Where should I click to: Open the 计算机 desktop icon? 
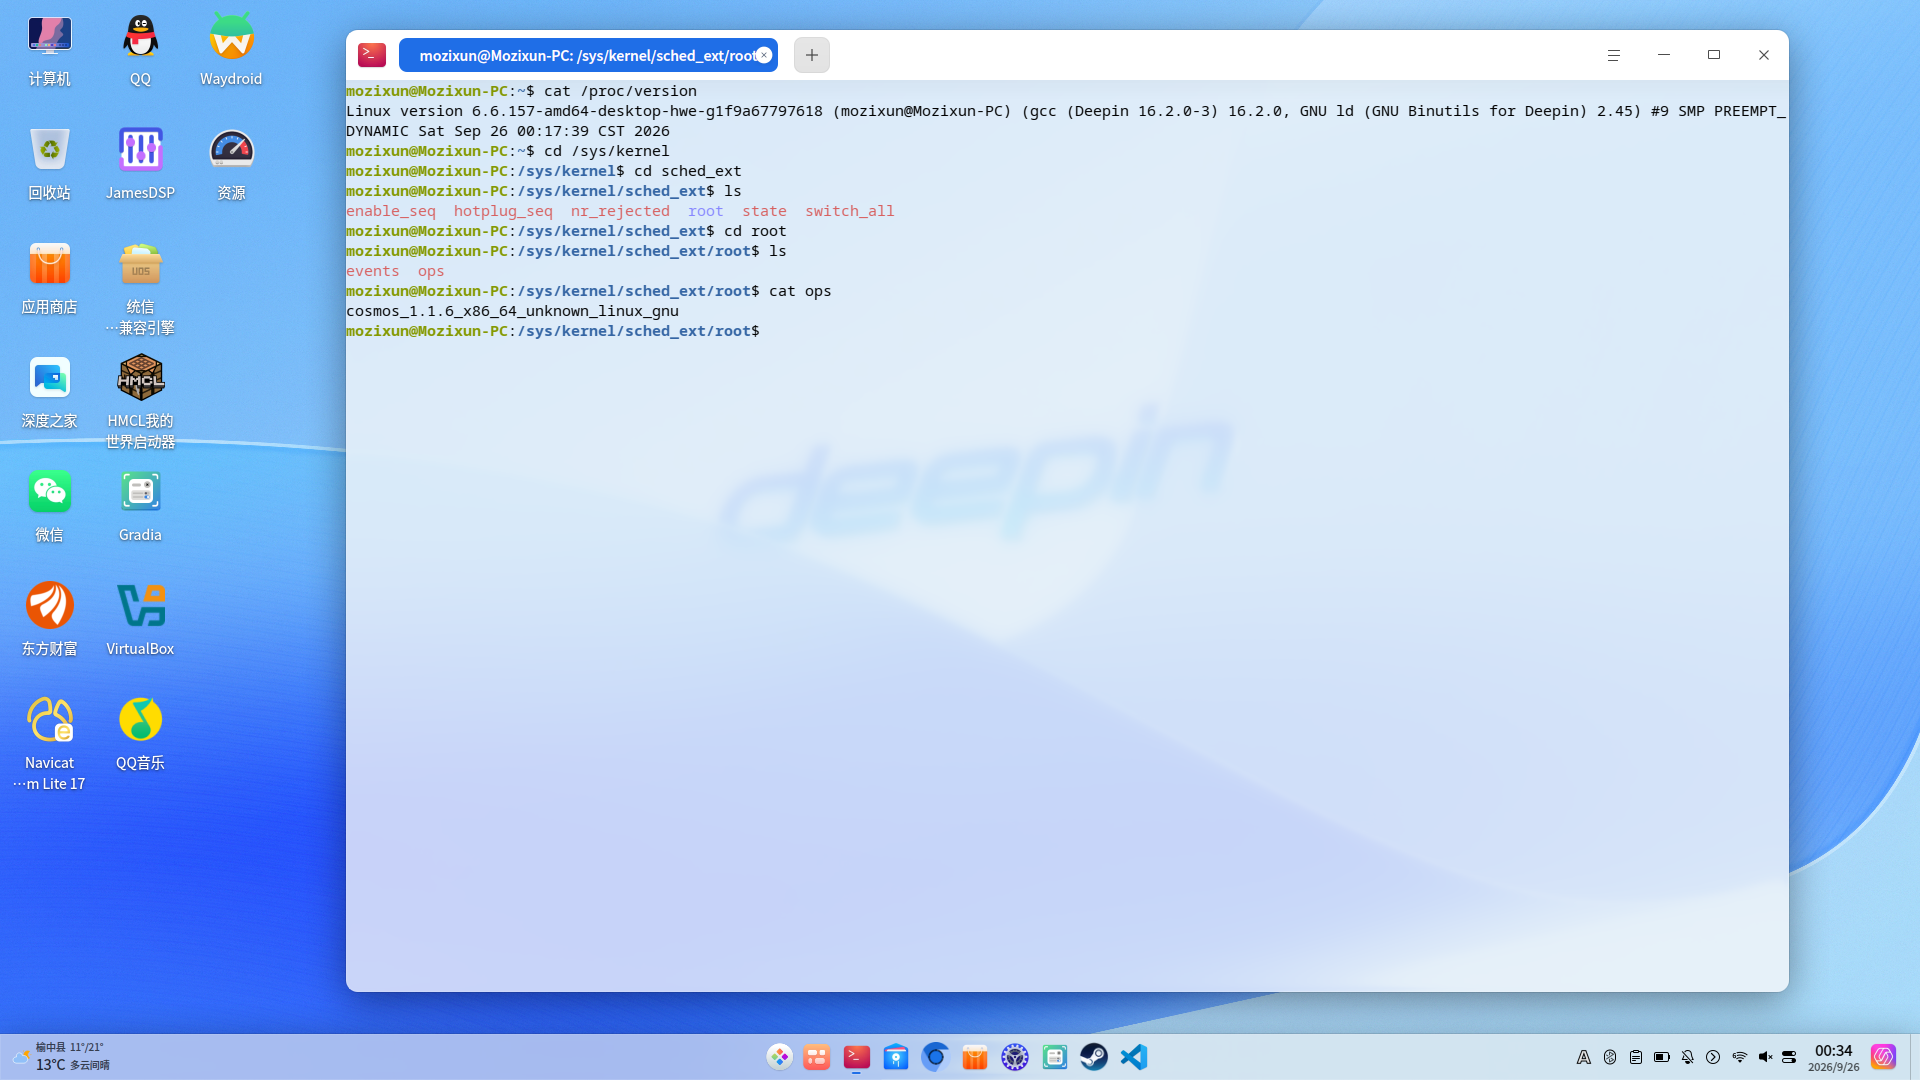tap(49, 37)
